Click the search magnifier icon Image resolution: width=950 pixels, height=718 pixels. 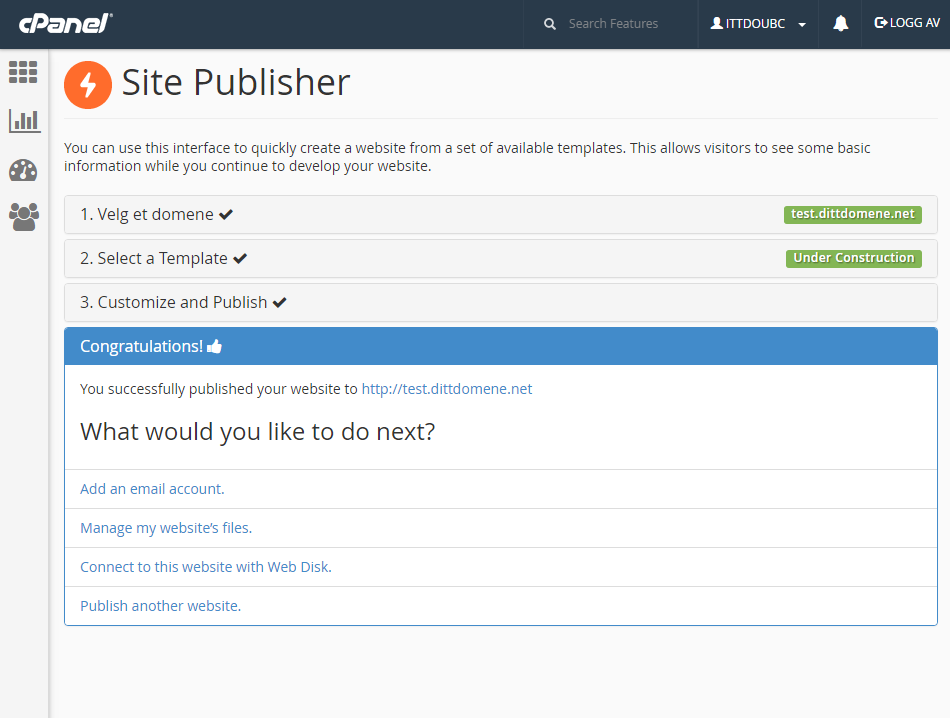pos(550,24)
